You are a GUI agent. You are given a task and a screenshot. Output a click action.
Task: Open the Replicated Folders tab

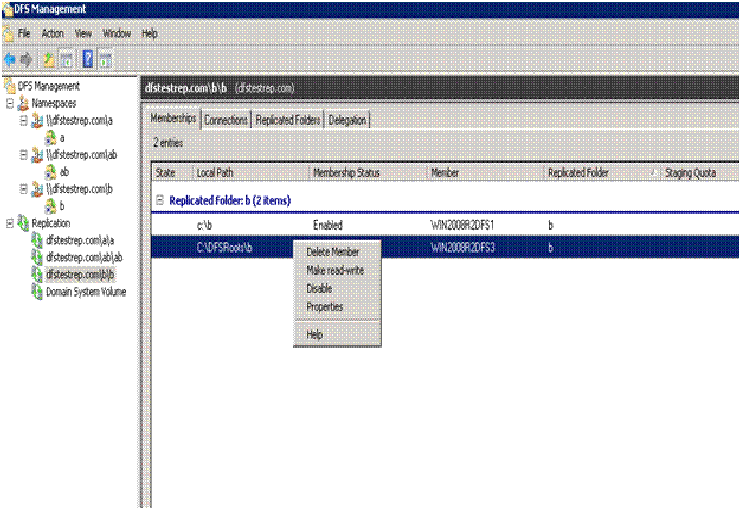pos(287,120)
